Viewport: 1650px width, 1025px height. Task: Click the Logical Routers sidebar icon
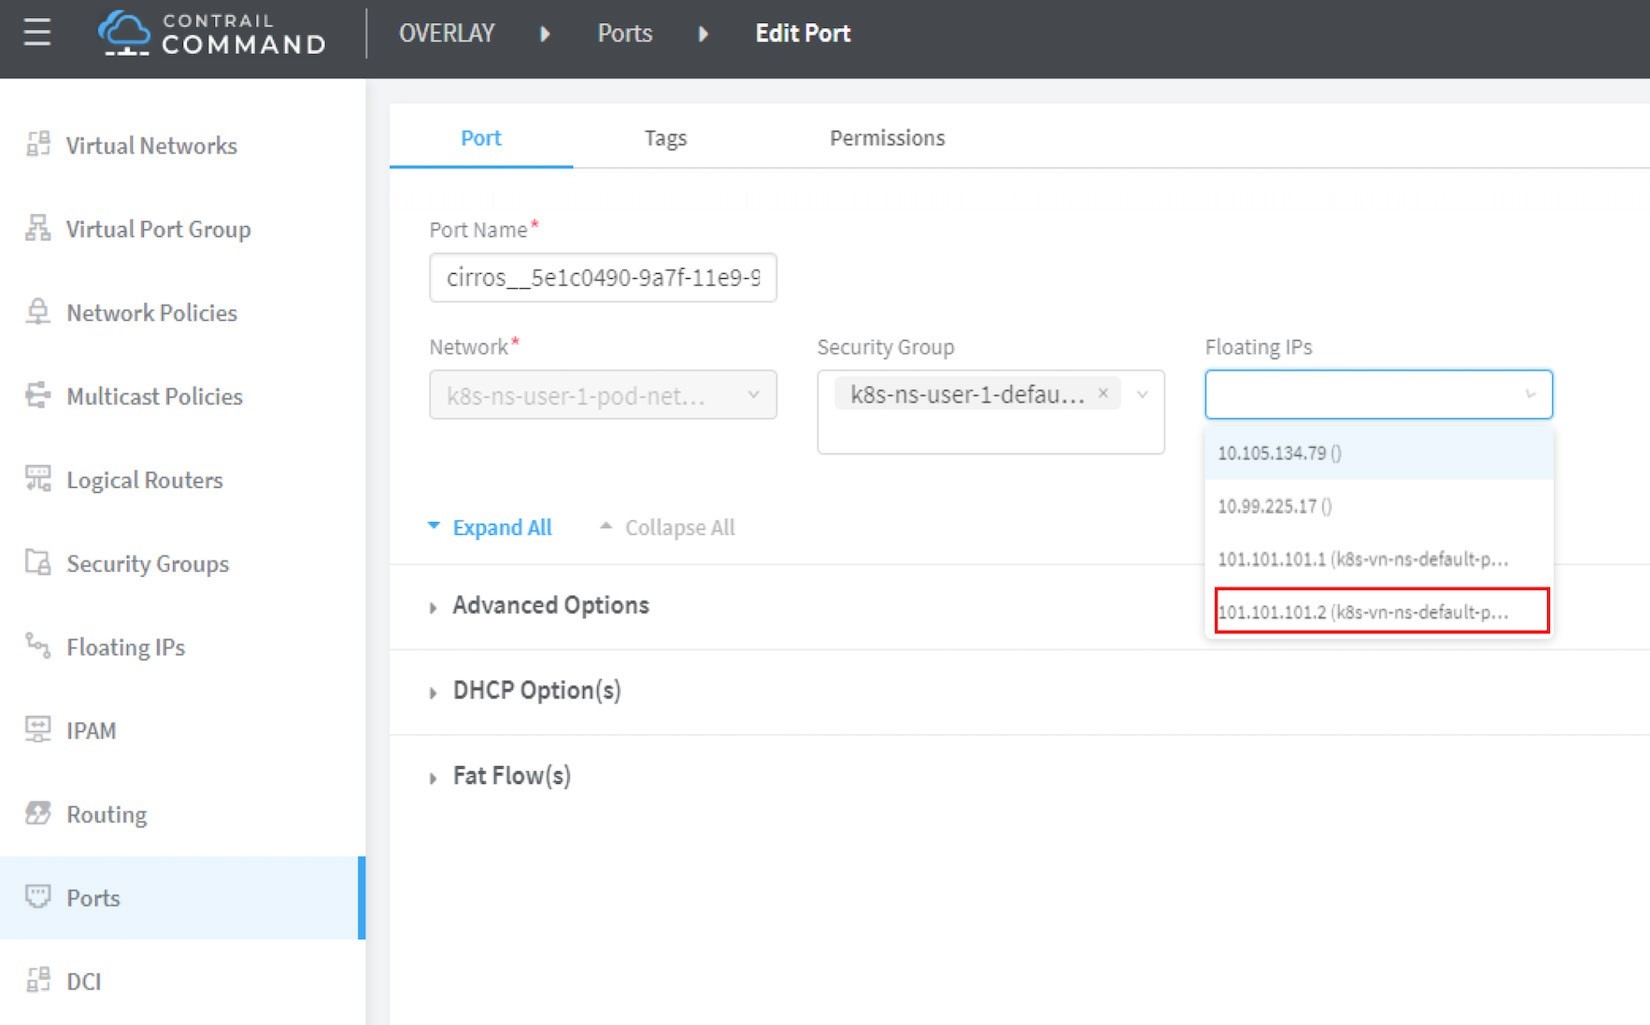point(38,480)
